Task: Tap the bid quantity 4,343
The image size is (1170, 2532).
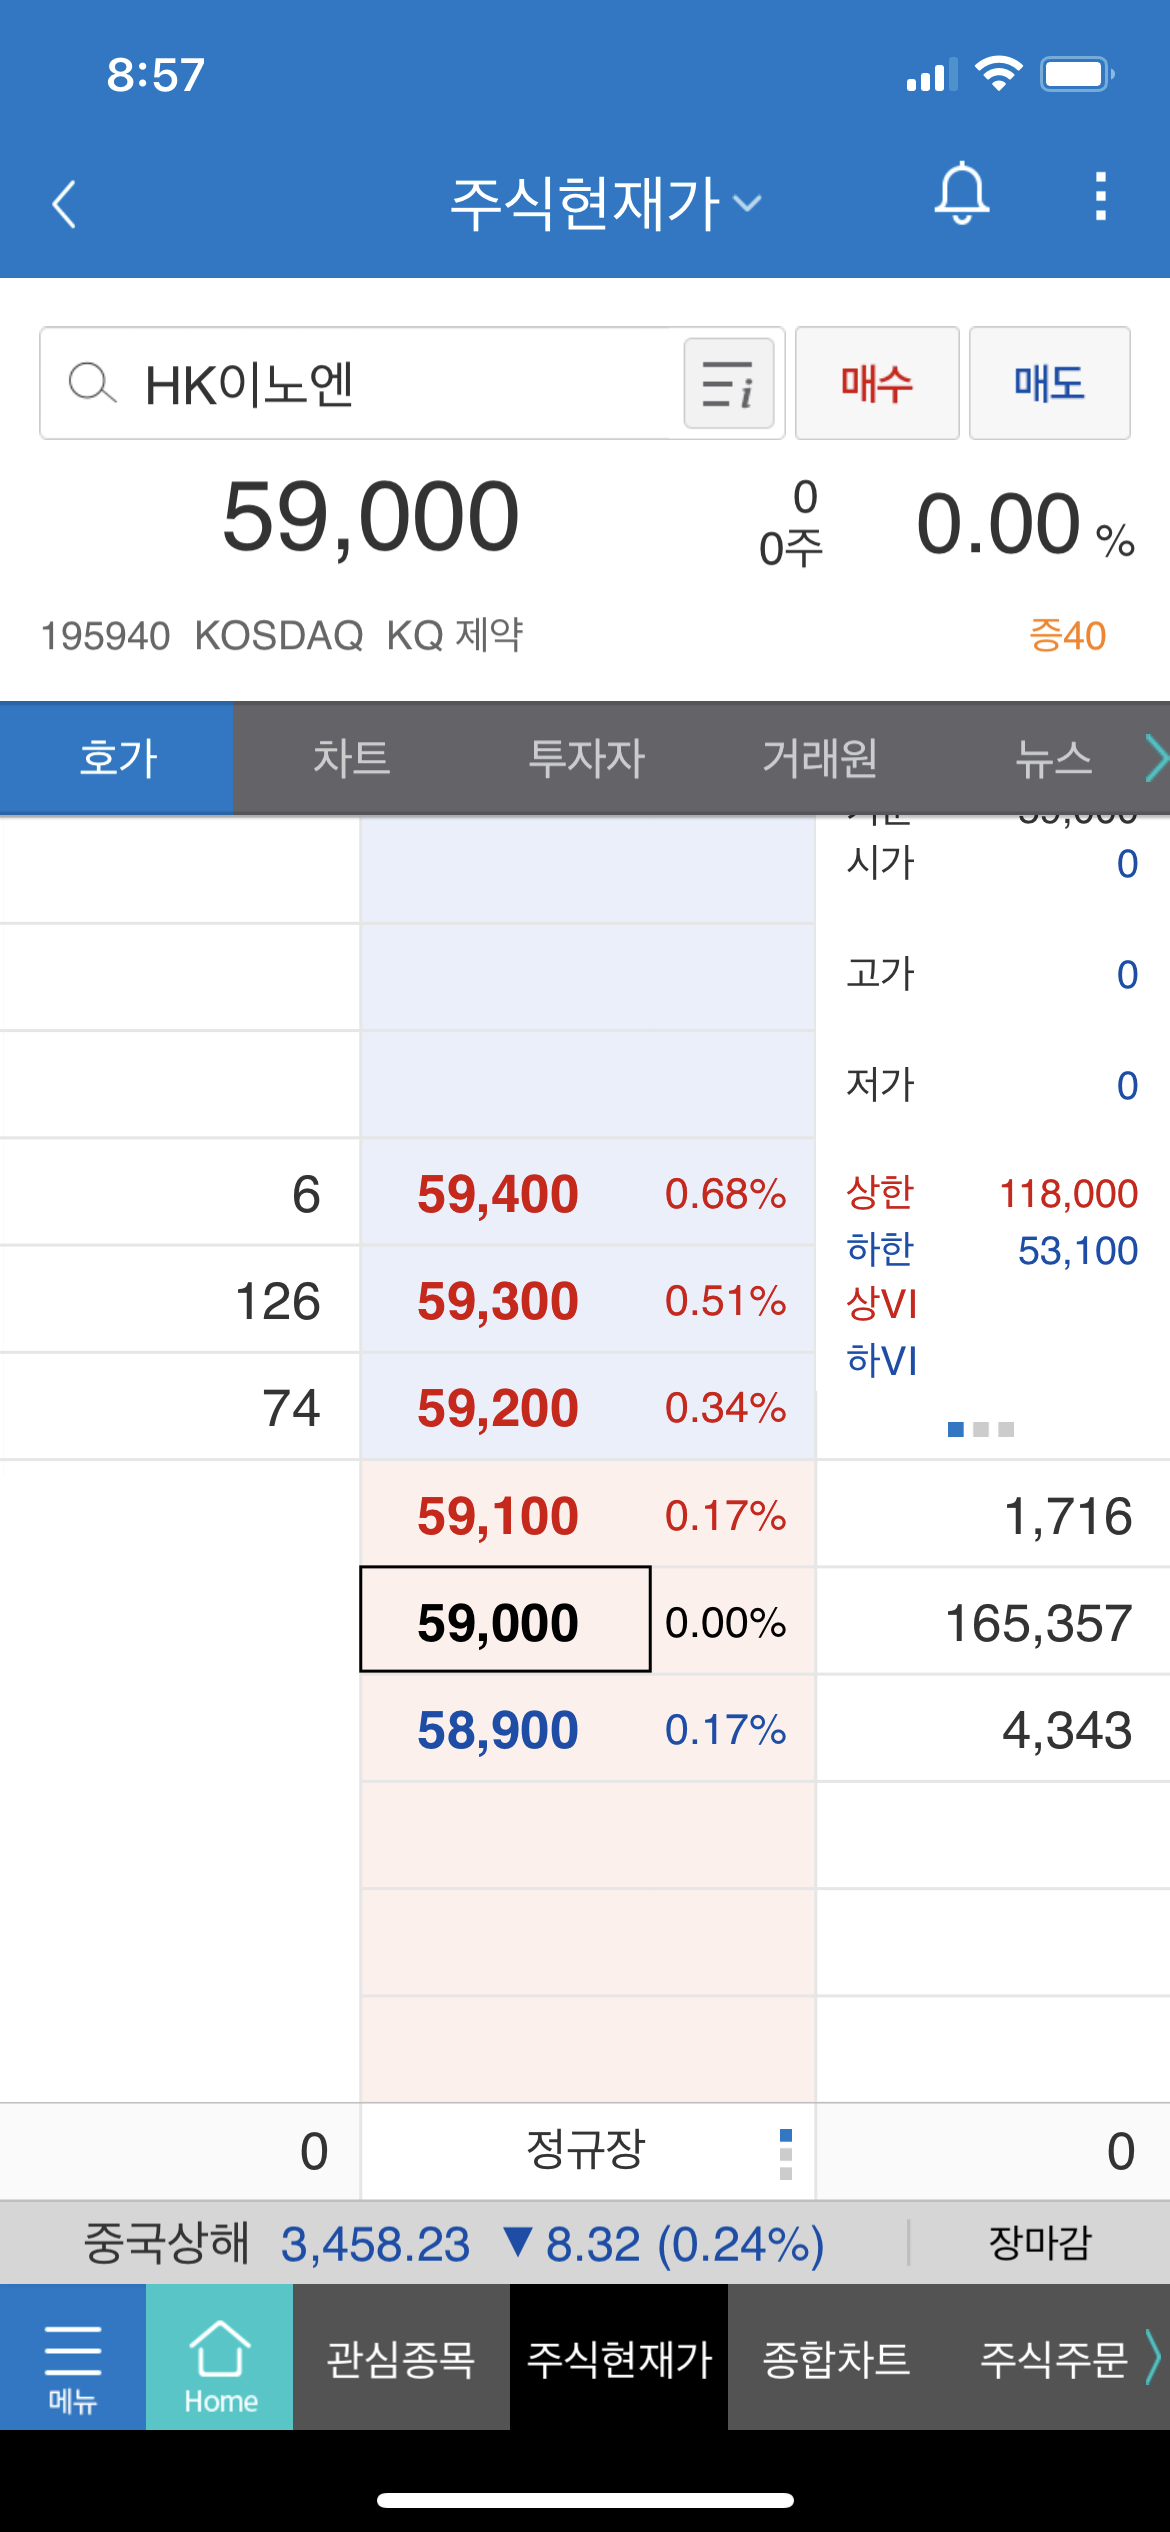Action: (x=1067, y=1730)
